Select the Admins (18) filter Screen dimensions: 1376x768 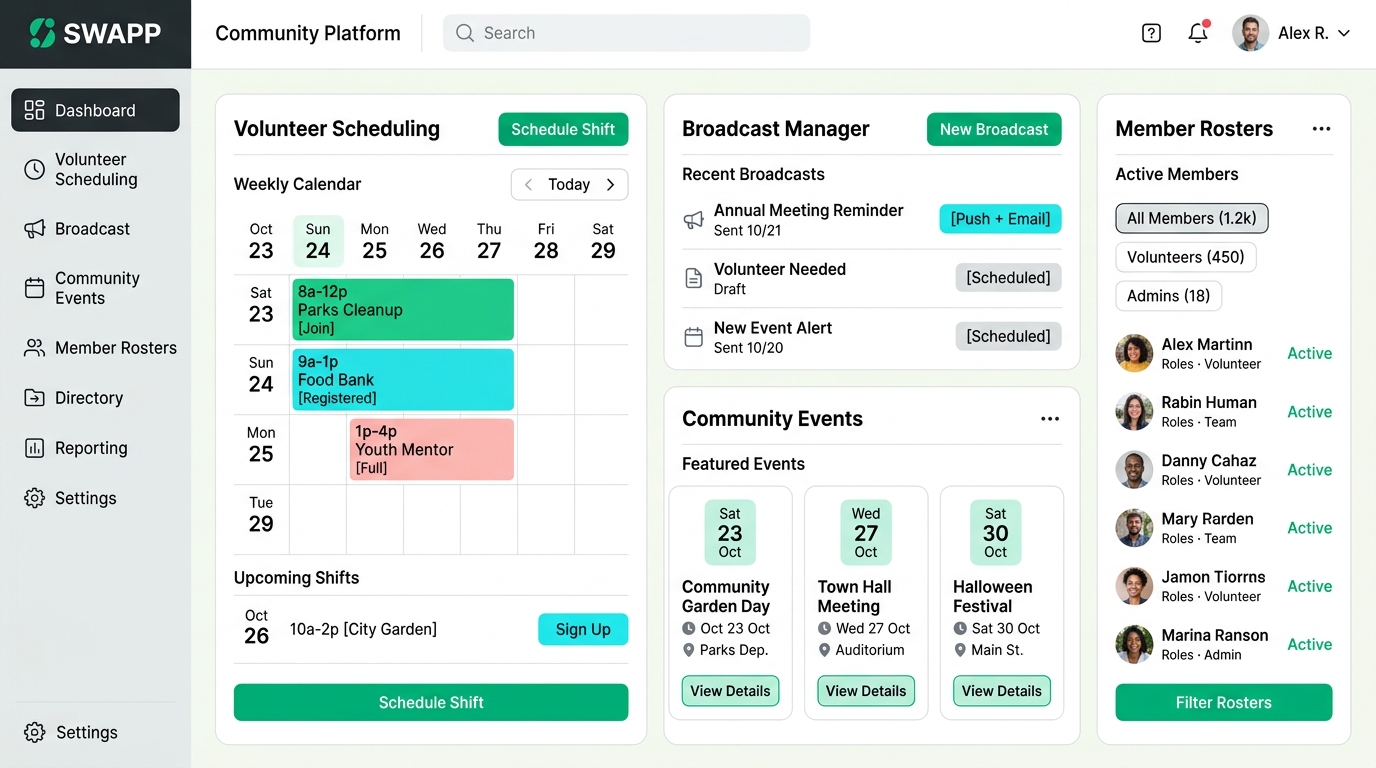coord(1168,296)
